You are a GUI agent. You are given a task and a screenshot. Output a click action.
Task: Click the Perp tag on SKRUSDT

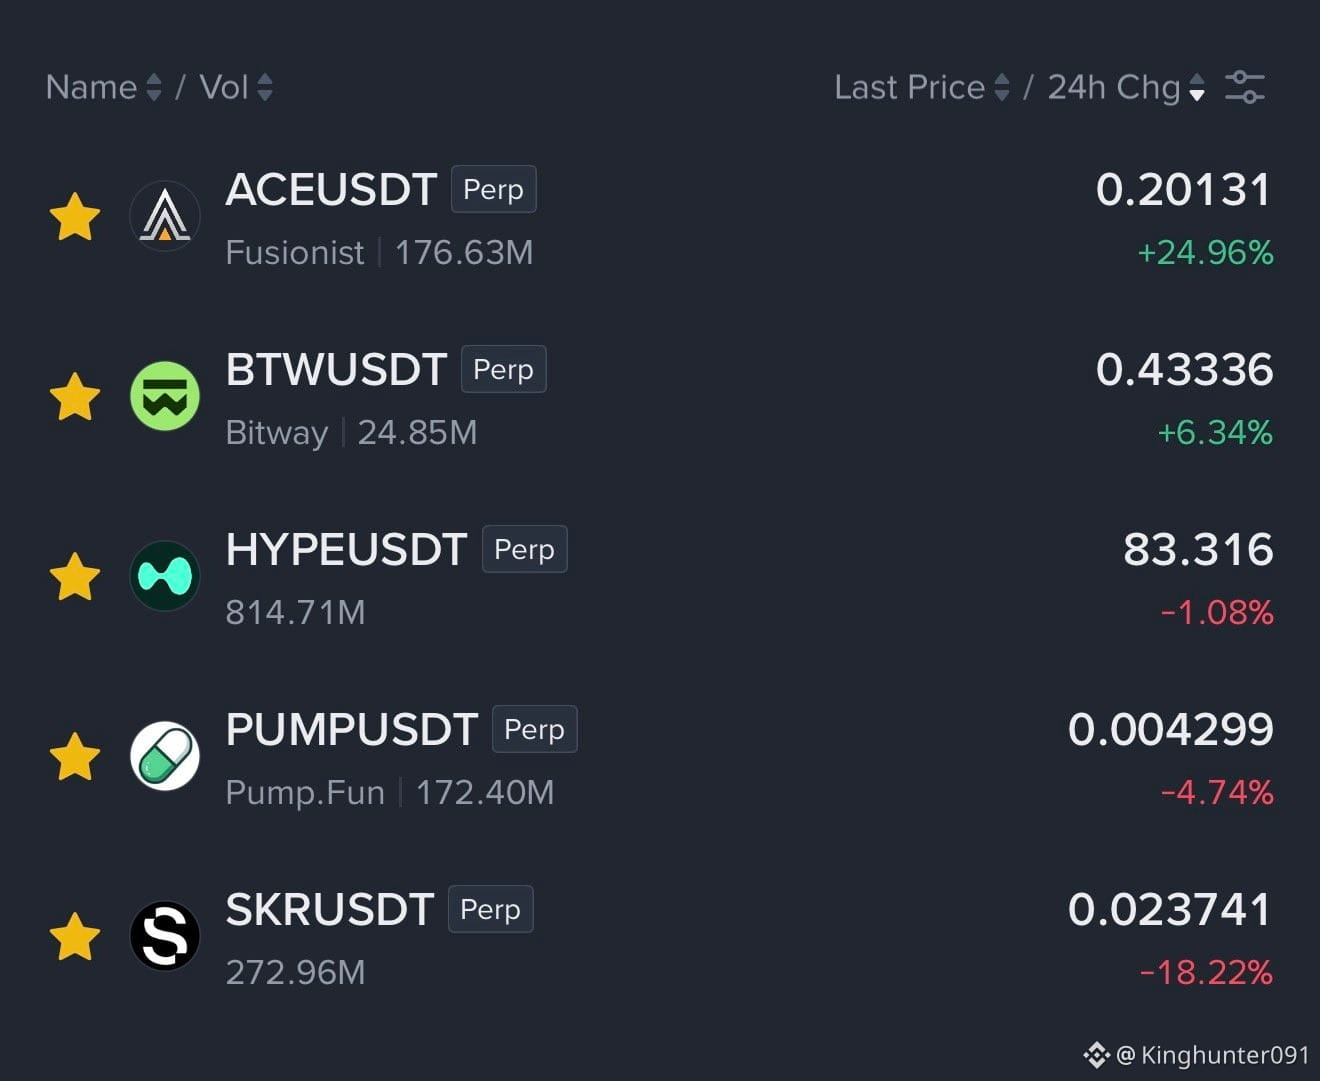[490, 909]
